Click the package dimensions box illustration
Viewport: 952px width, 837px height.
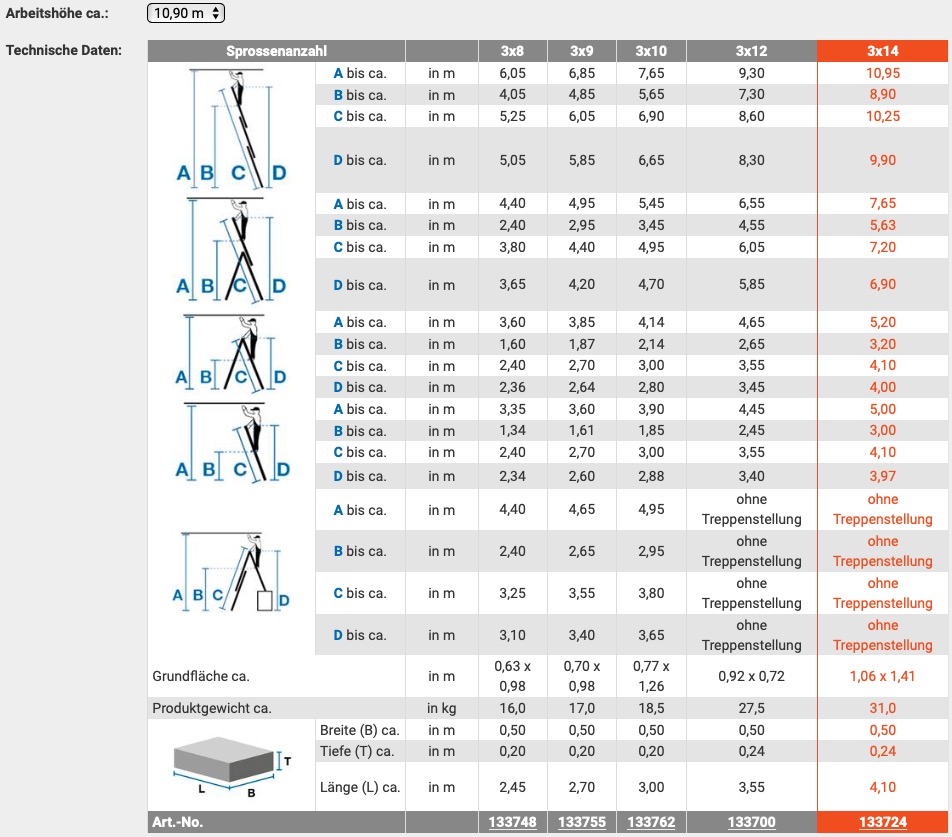pos(231,765)
